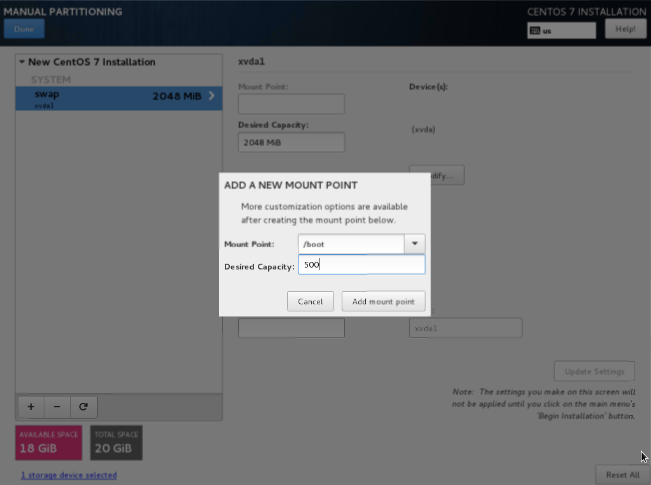Open the Mount Point dropdown arrow
The width and height of the screenshot is (651, 485).
pyautogui.click(x=414, y=244)
